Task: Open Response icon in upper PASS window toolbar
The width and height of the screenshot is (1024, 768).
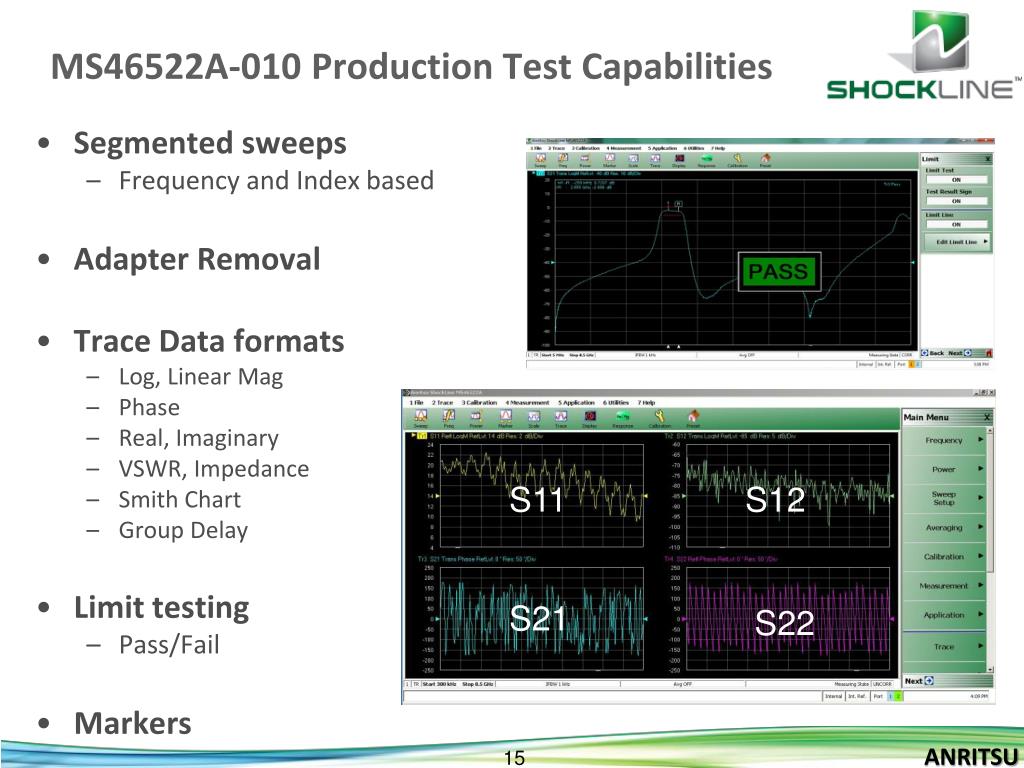Action: (x=707, y=161)
